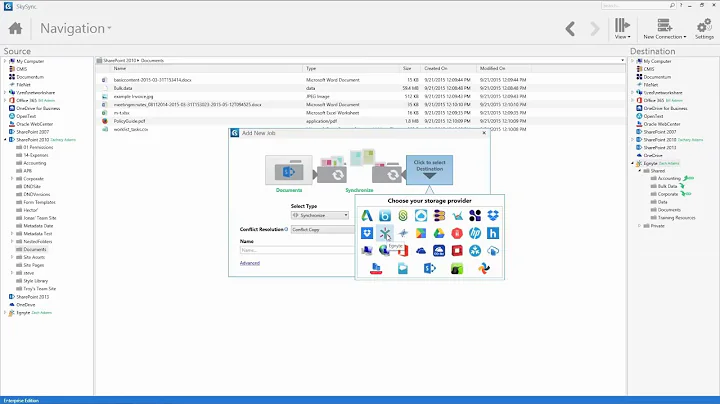Click the Conflict Resolution help icon
Image resolution: width=720 pixels, height=404 pixels.
286,229
